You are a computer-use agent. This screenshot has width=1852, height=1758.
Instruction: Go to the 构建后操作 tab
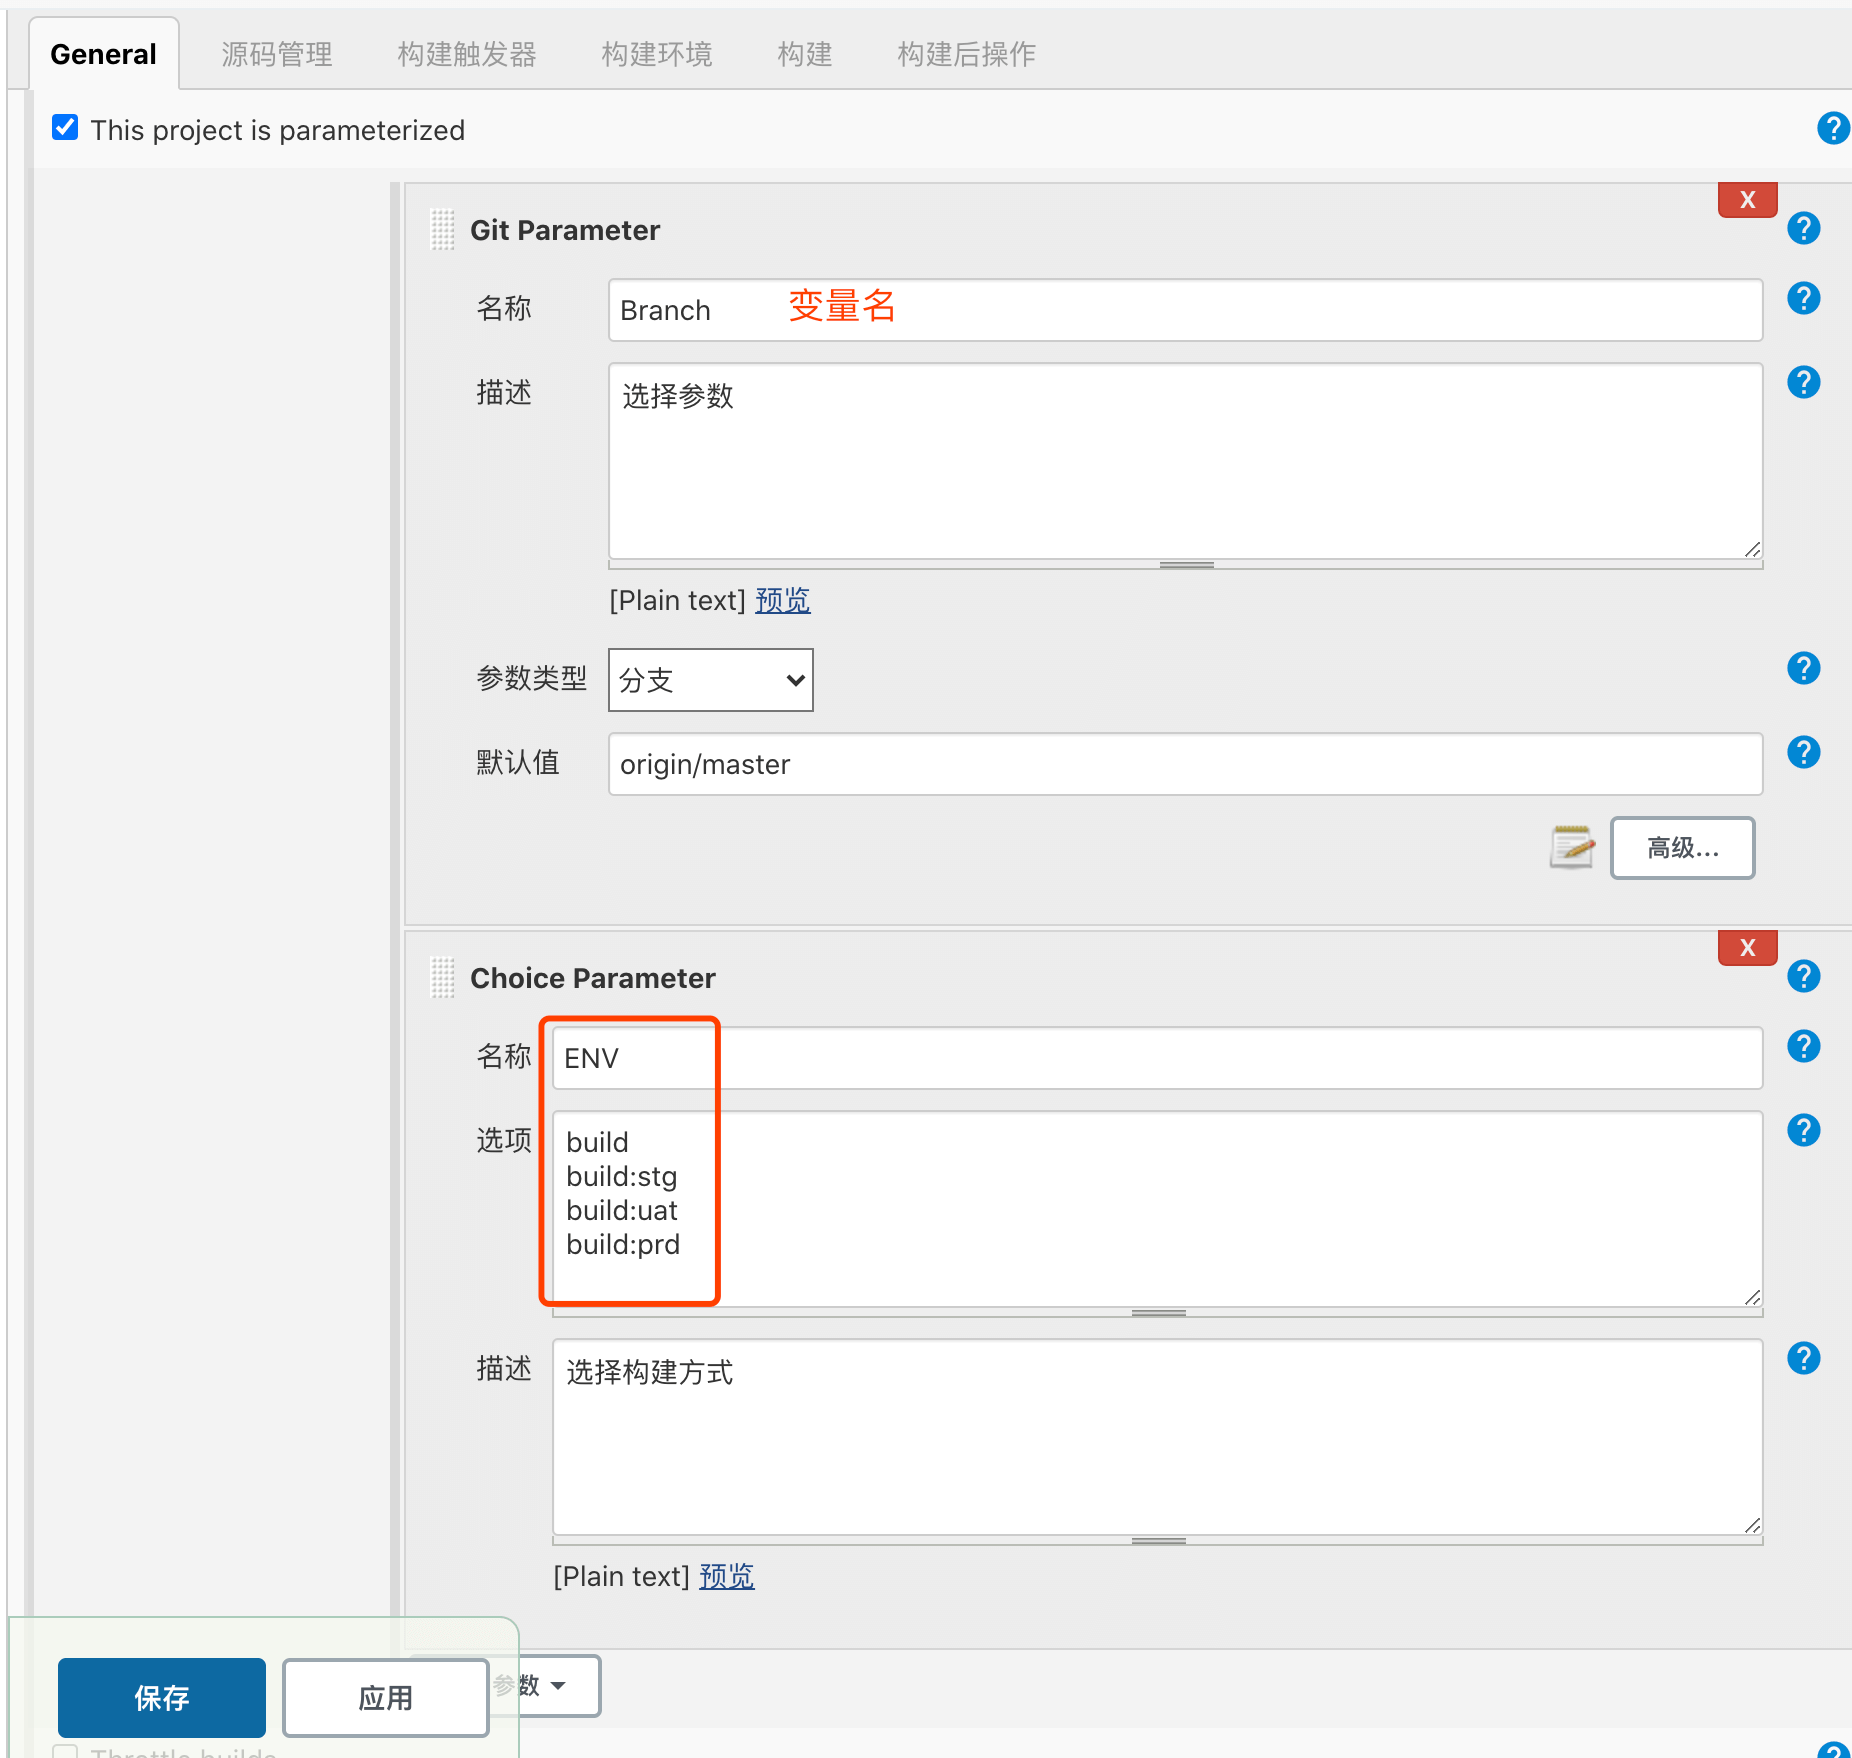966,54
